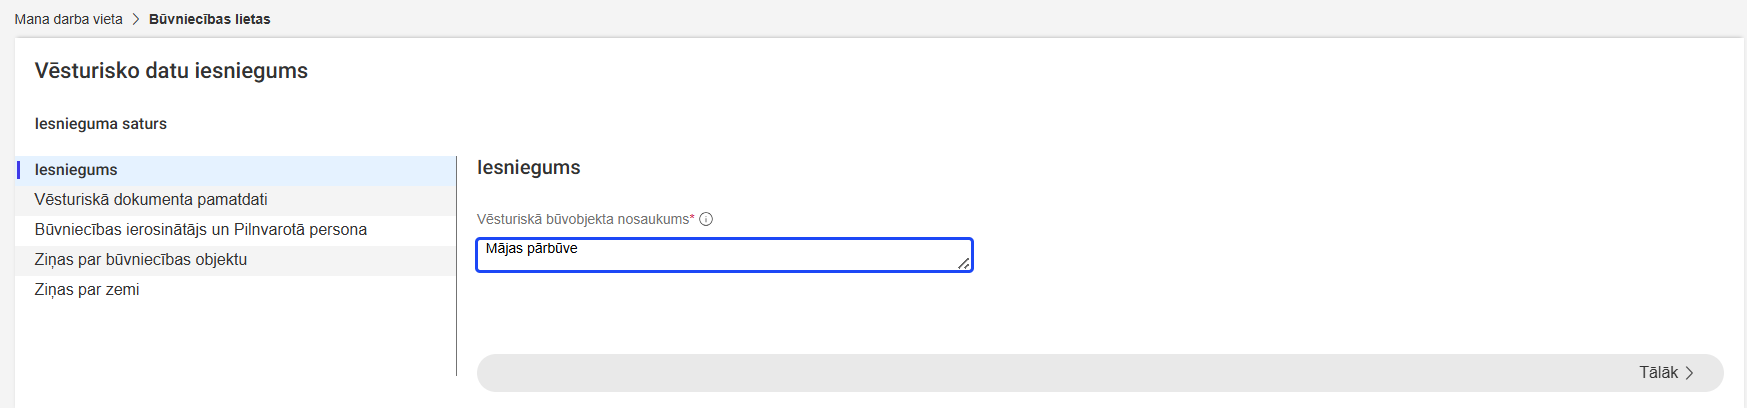This screenshot has width=1747, height=408.
Task: Click the required asterisk on the field label
Action: click(692, 217)
